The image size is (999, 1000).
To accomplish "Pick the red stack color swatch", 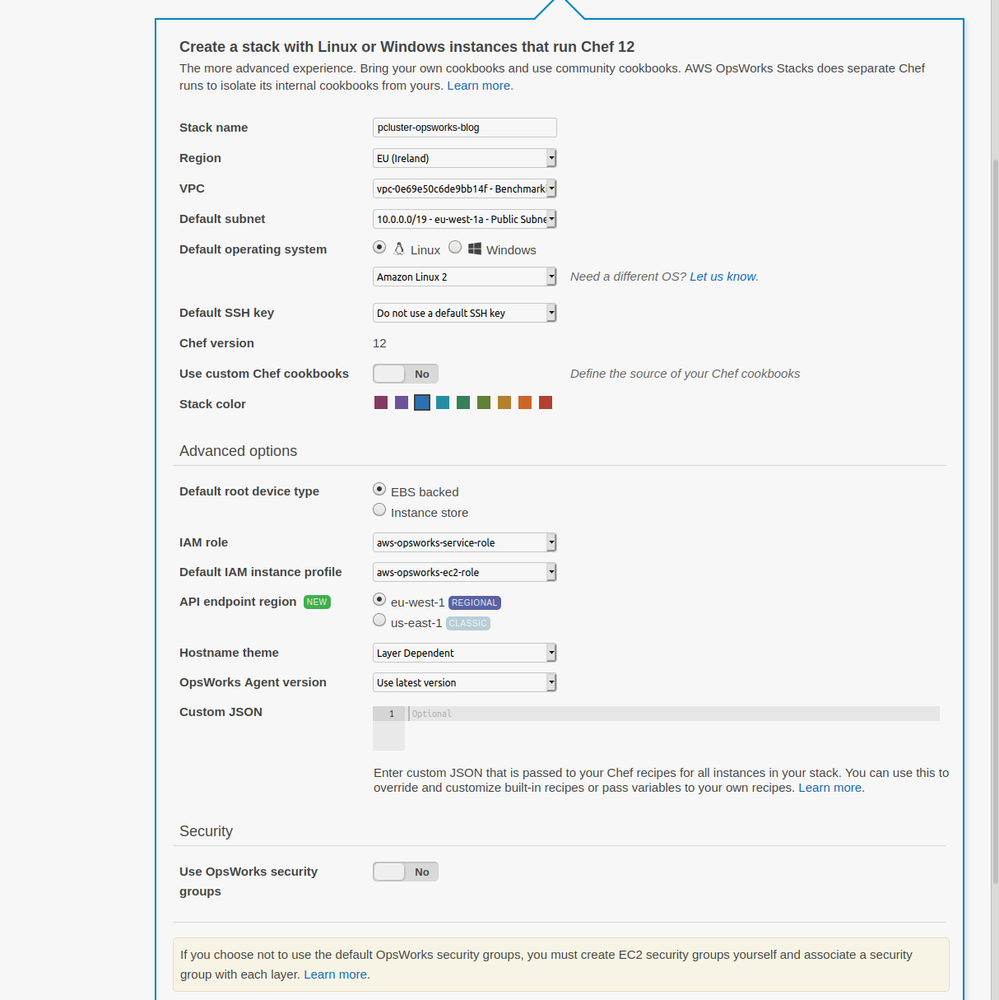I will coord(545,402).
